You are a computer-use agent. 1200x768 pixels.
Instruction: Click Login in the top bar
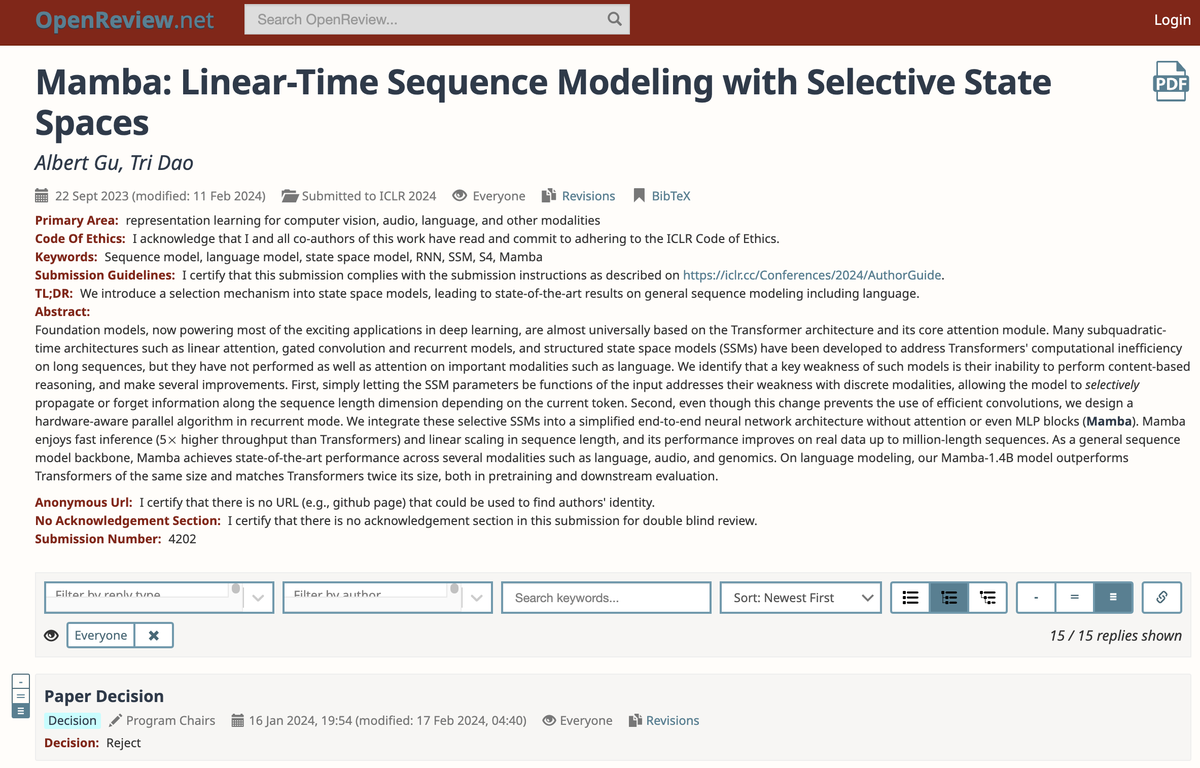[1172, 20]
